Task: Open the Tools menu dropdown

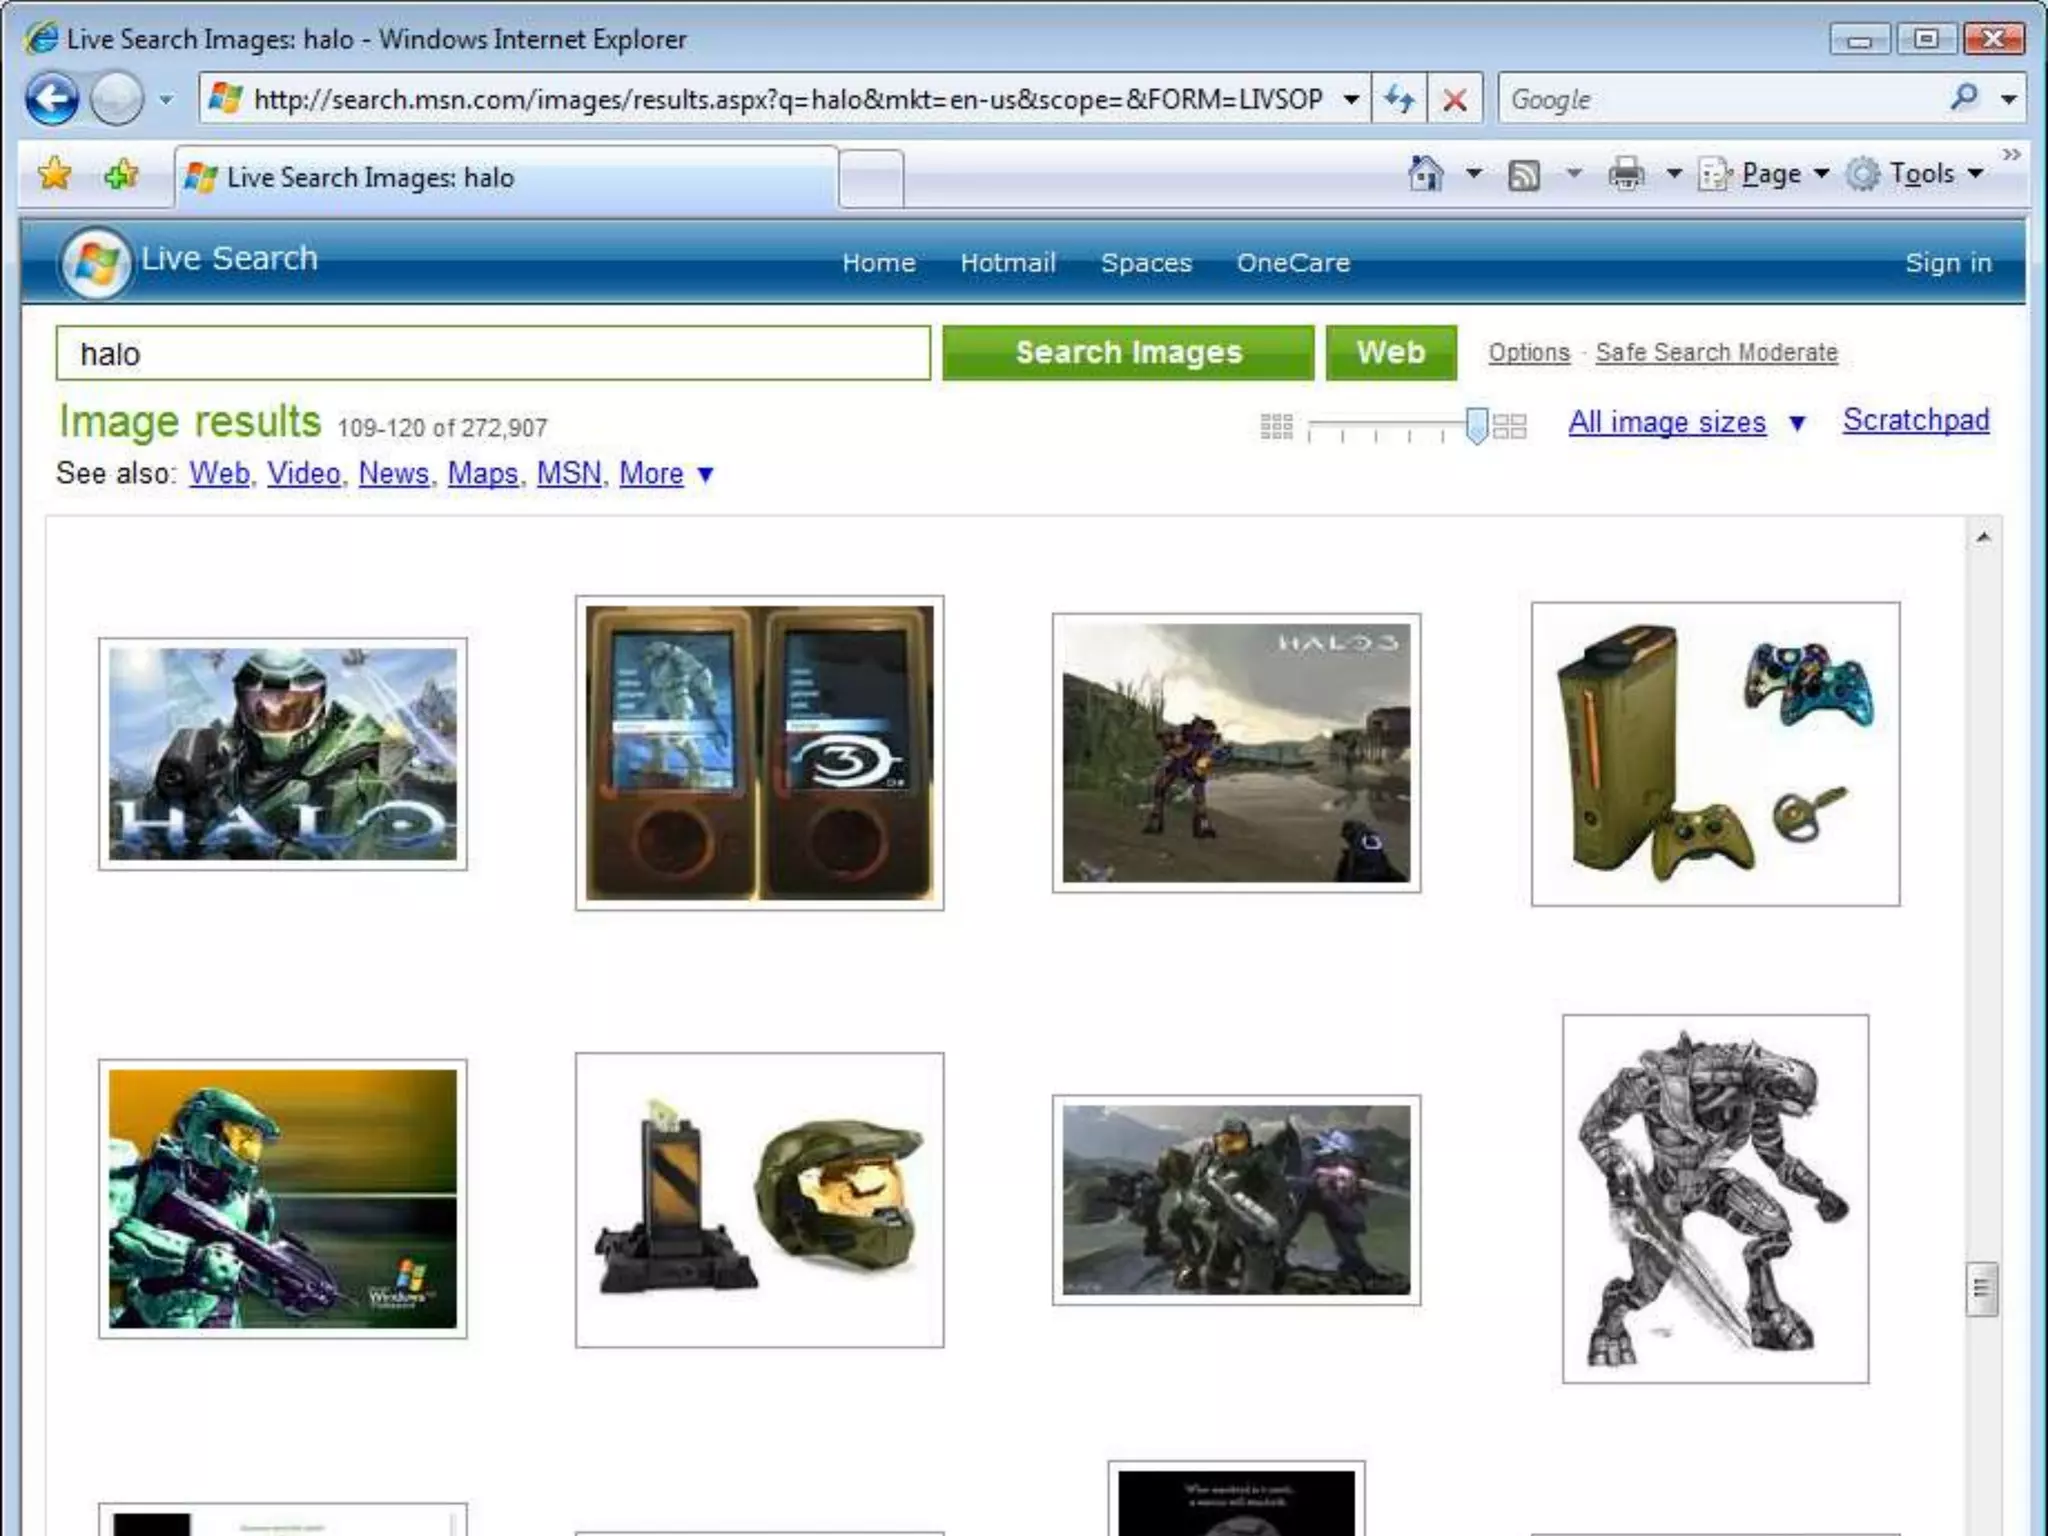Action: coord(1923,174)
